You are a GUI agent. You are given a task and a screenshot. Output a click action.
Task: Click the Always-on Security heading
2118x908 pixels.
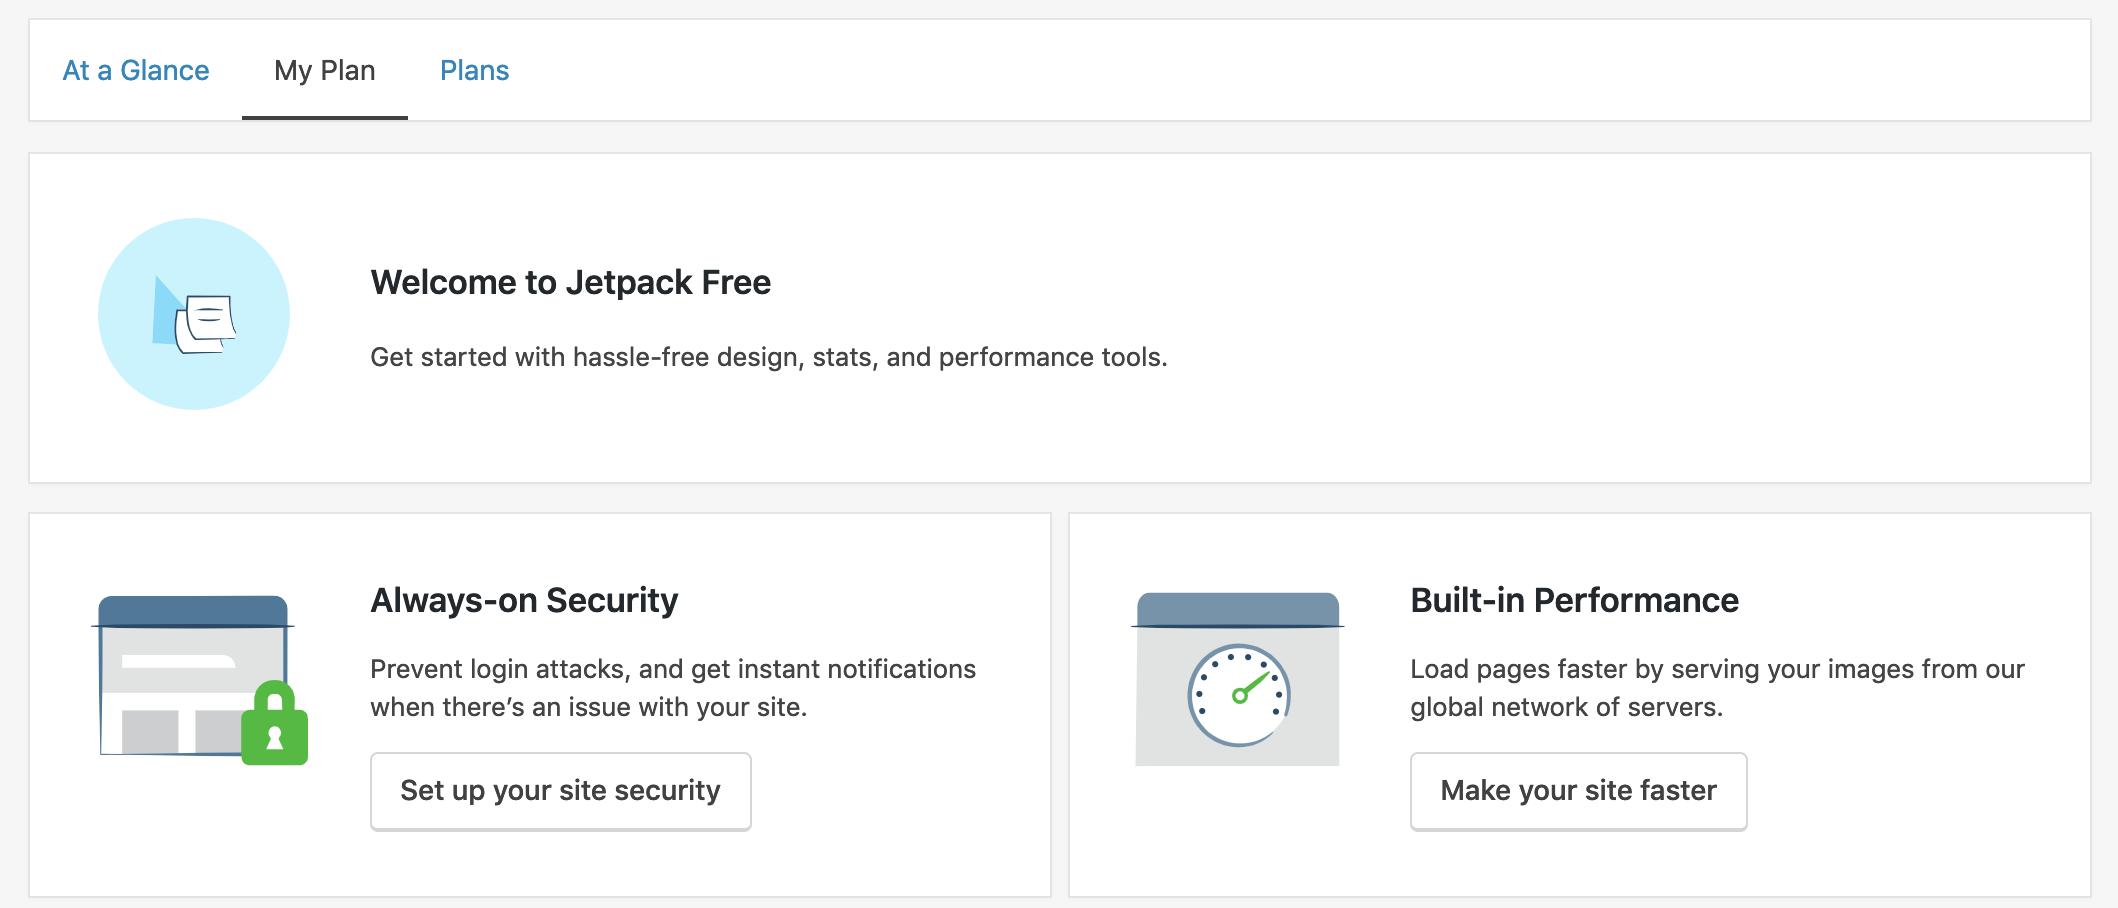click(x=524, y=600)
